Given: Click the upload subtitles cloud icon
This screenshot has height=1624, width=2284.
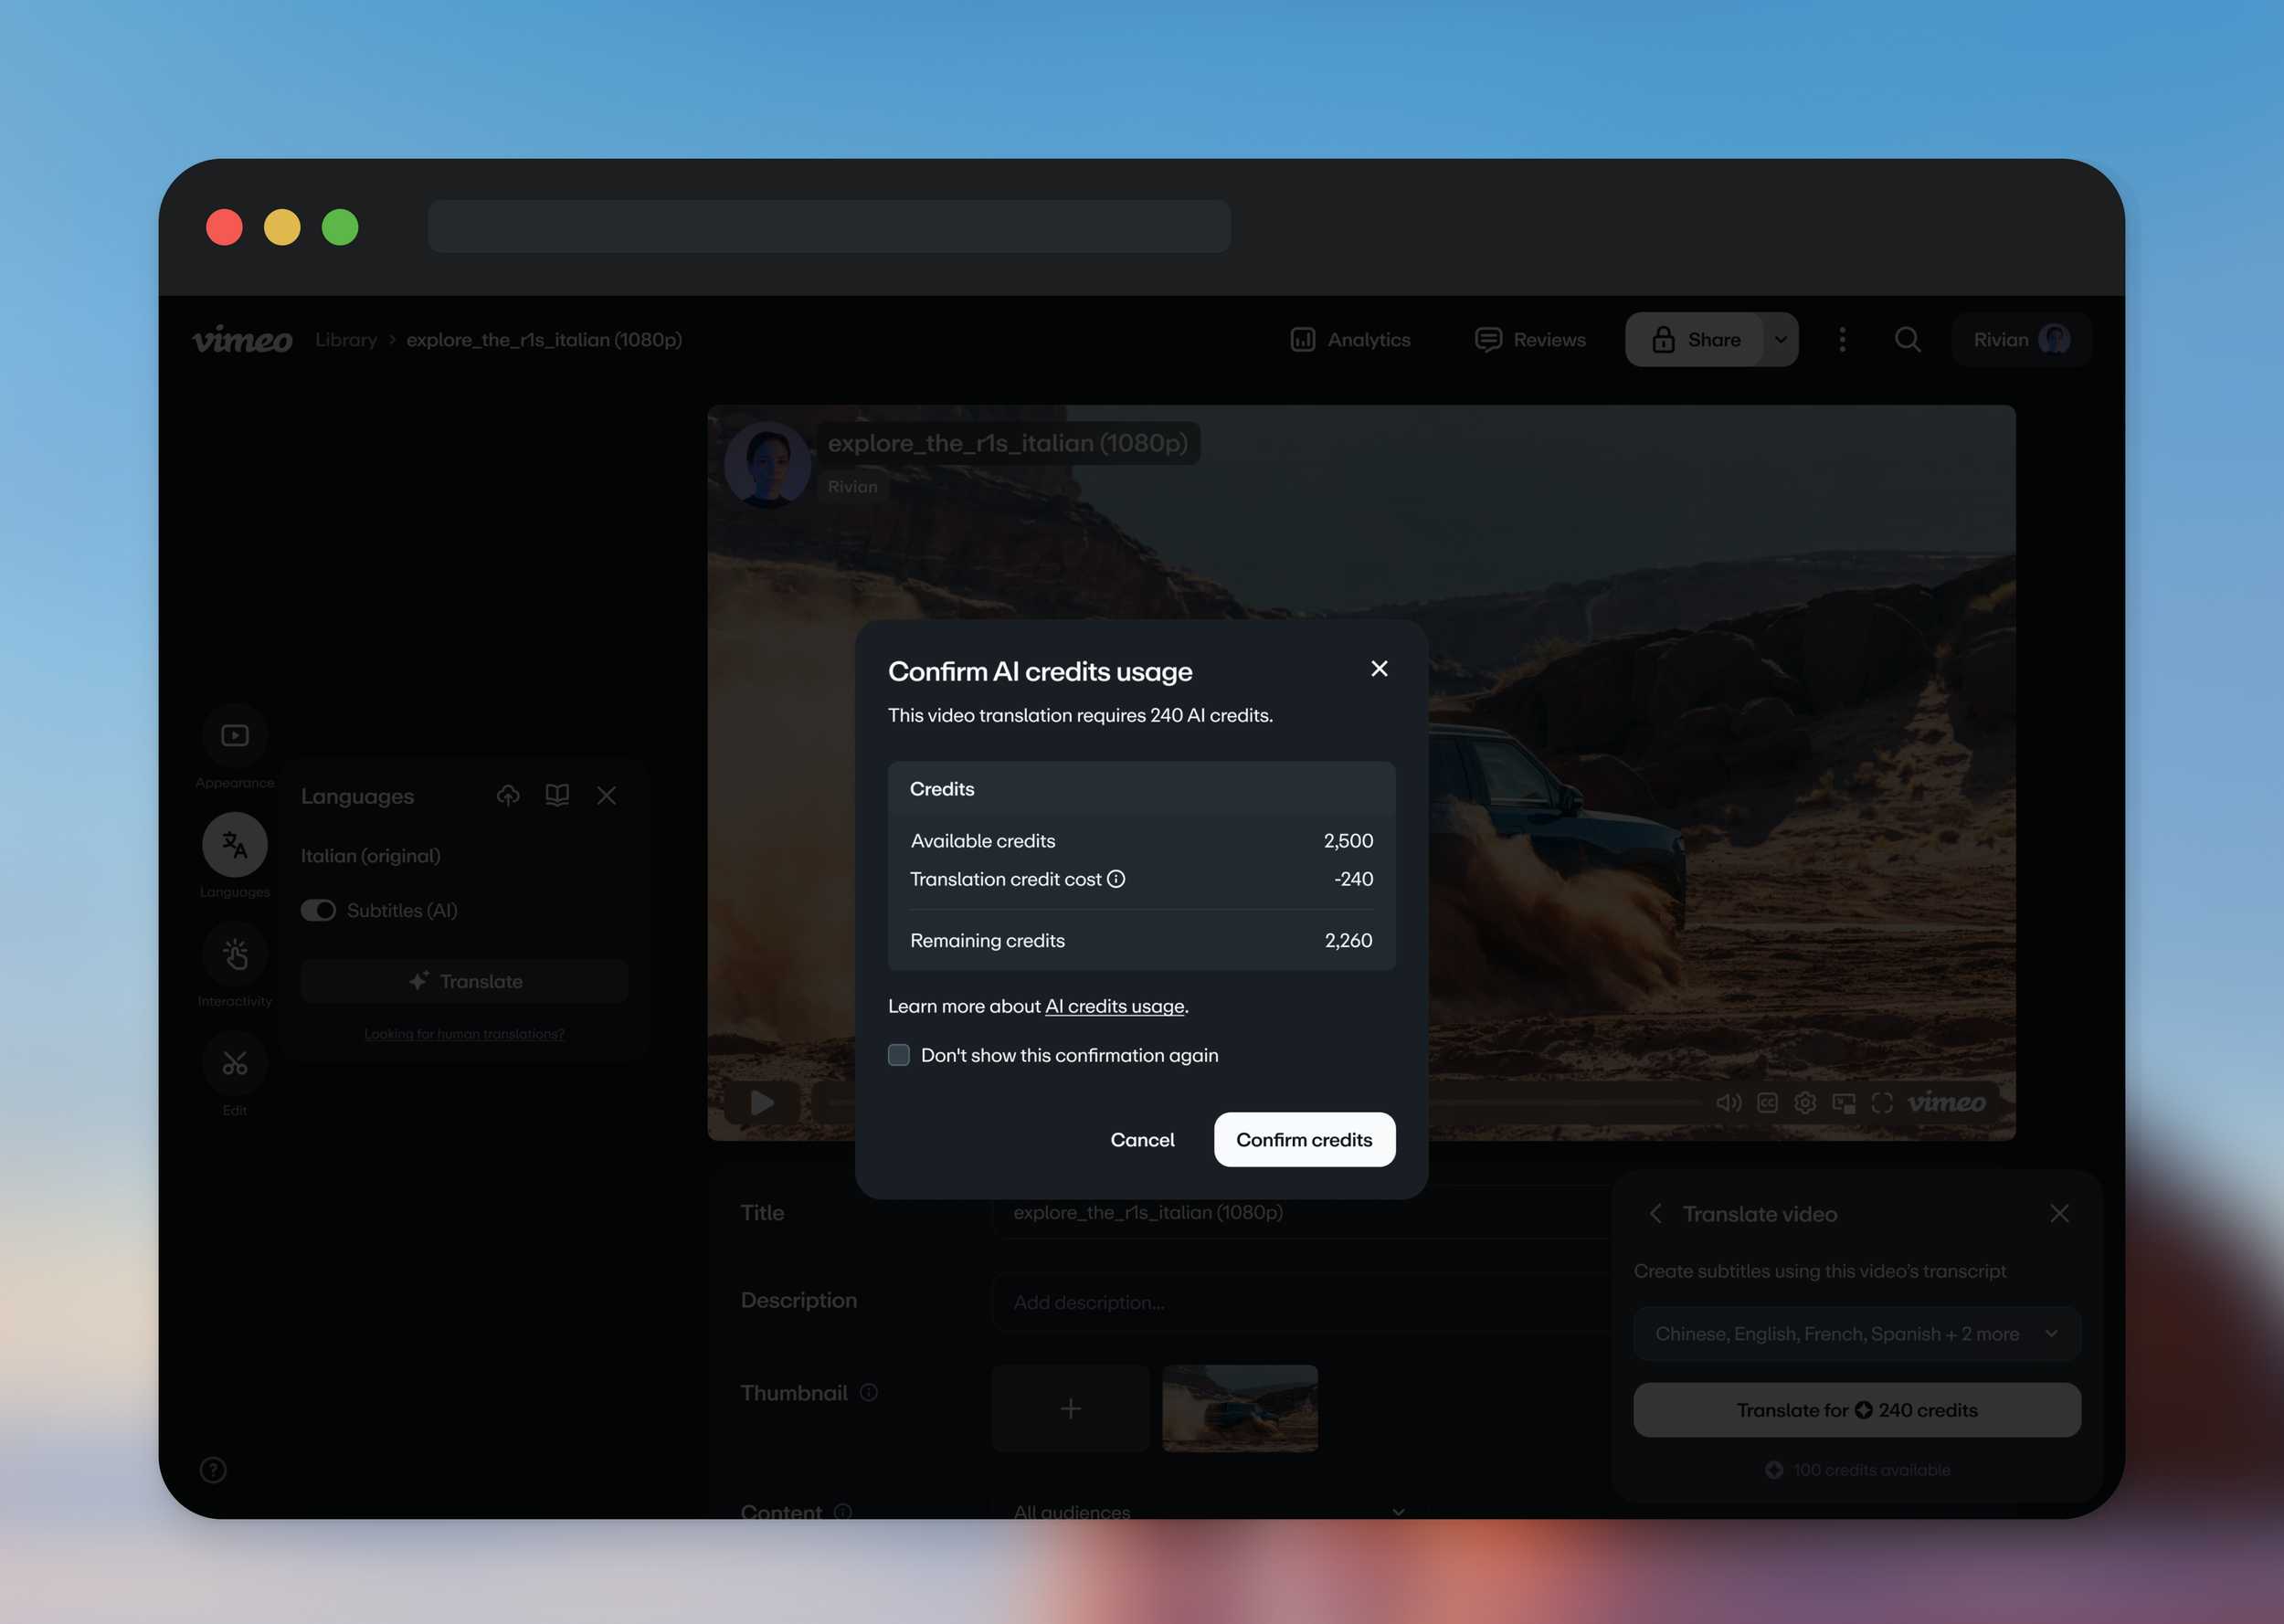Looking at the screenshot, I should click(508, 795).
